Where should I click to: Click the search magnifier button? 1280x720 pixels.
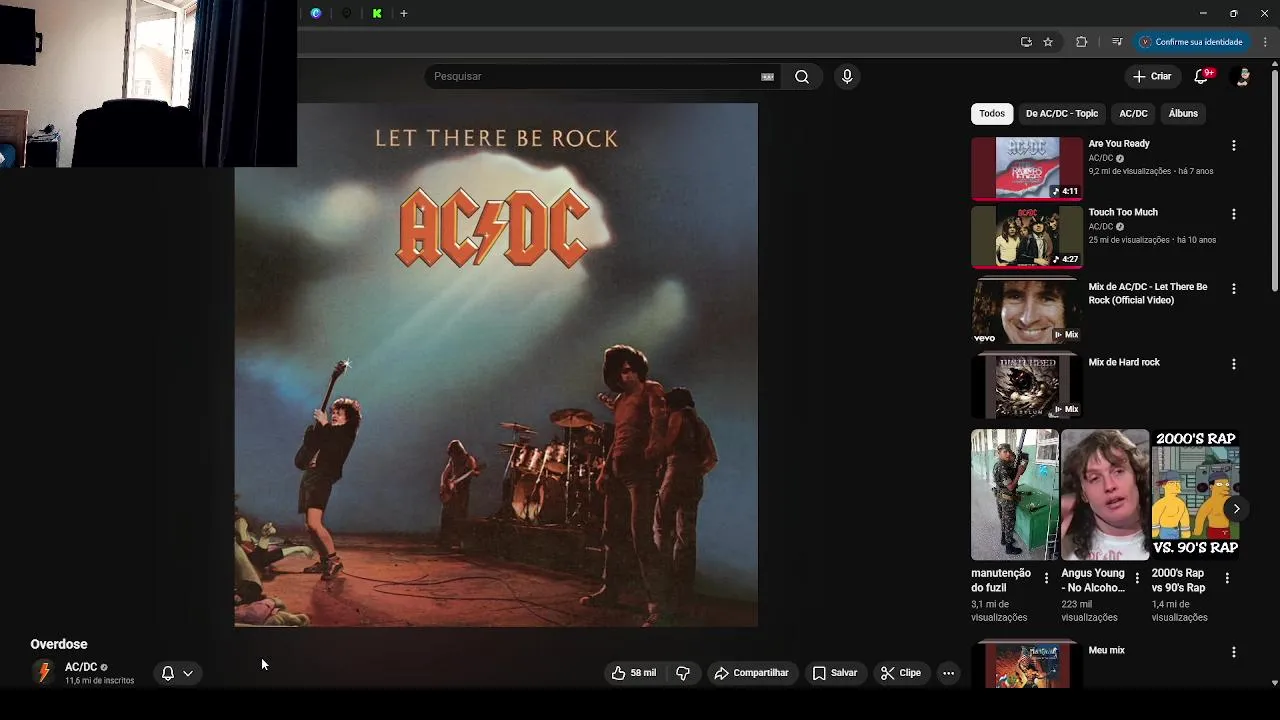point(802,77)
